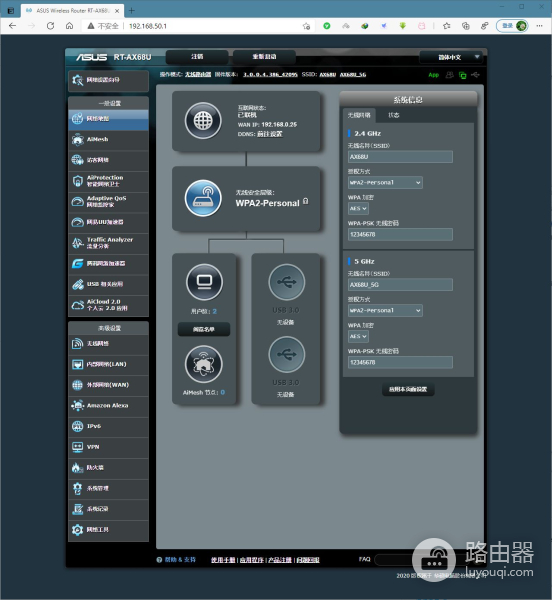The height and width of the screenshot is (600, 552).
Task: Click the green network status icon in the header
Action: click(x=462, y=75)
